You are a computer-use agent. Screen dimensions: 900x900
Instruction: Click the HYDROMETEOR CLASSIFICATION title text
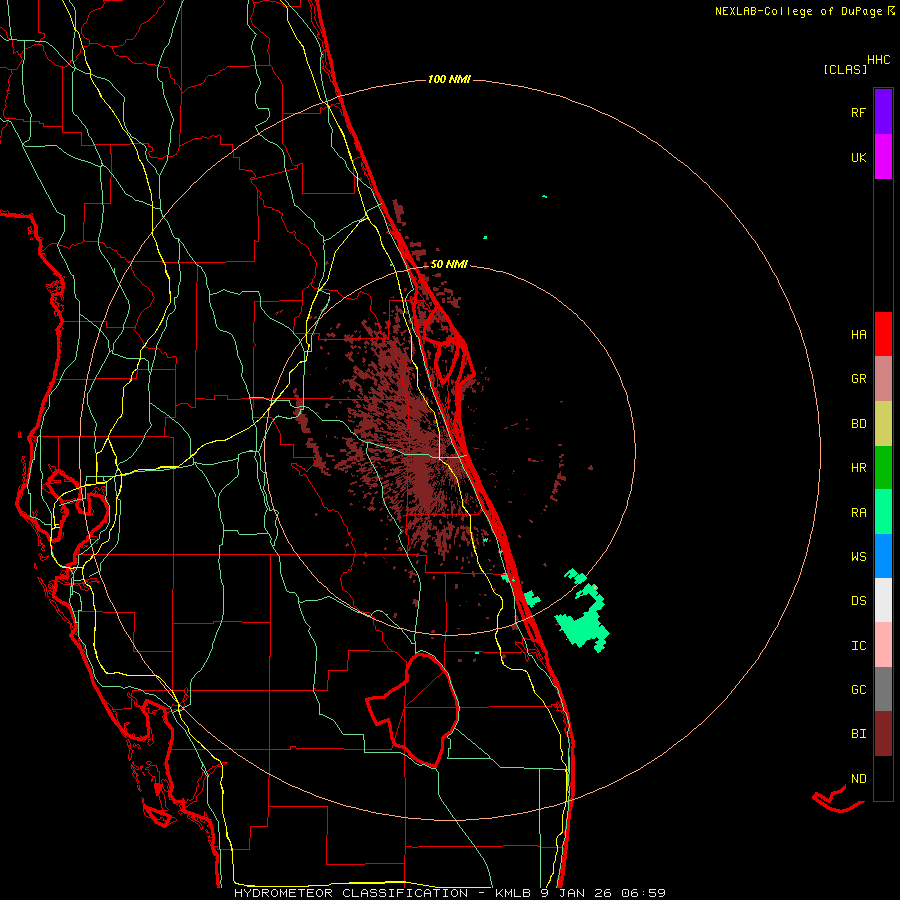[x=351, y=893]
